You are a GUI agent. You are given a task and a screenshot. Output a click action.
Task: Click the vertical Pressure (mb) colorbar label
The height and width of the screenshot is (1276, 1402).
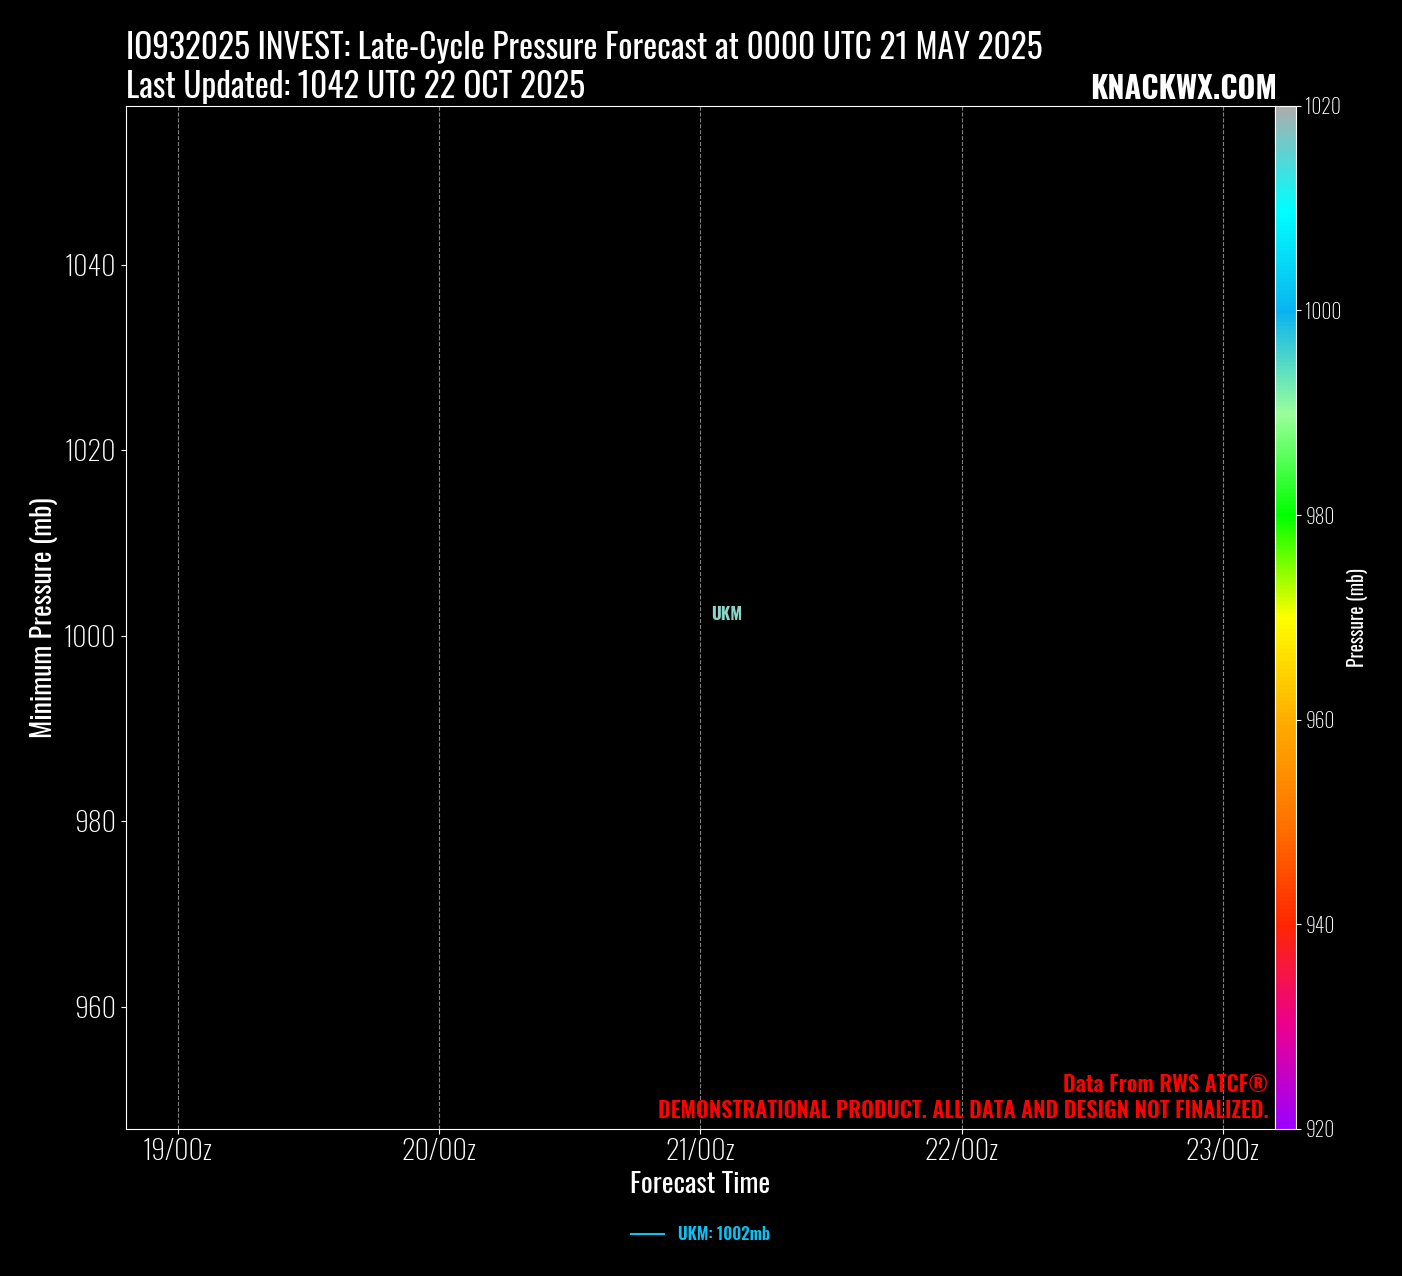1356,618
